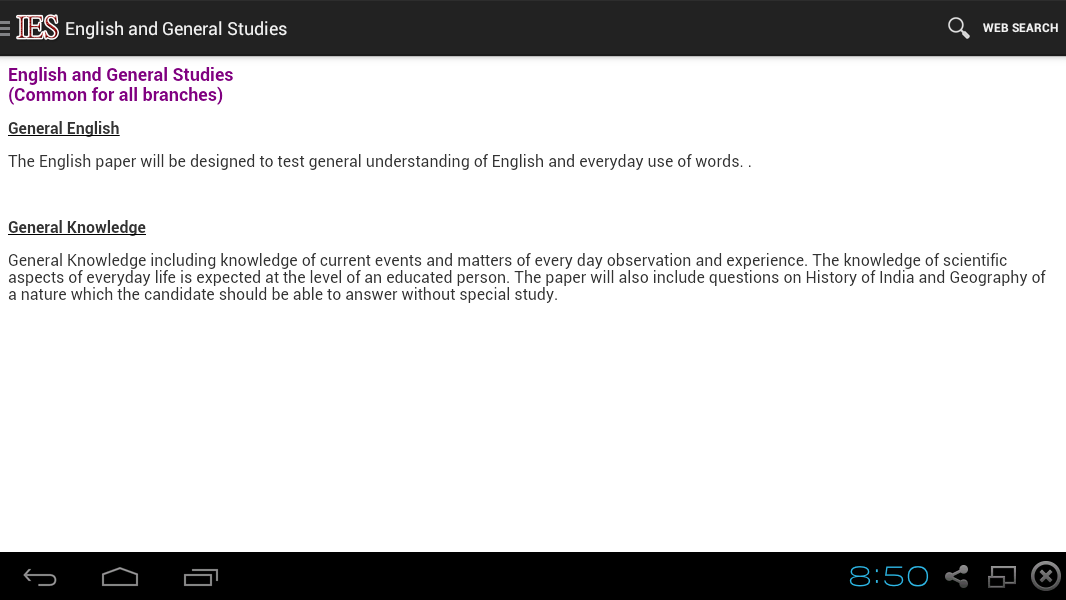1066x600 pixels.
Task: Select the underlined General Knowledge heading
Action: [77, 227]
